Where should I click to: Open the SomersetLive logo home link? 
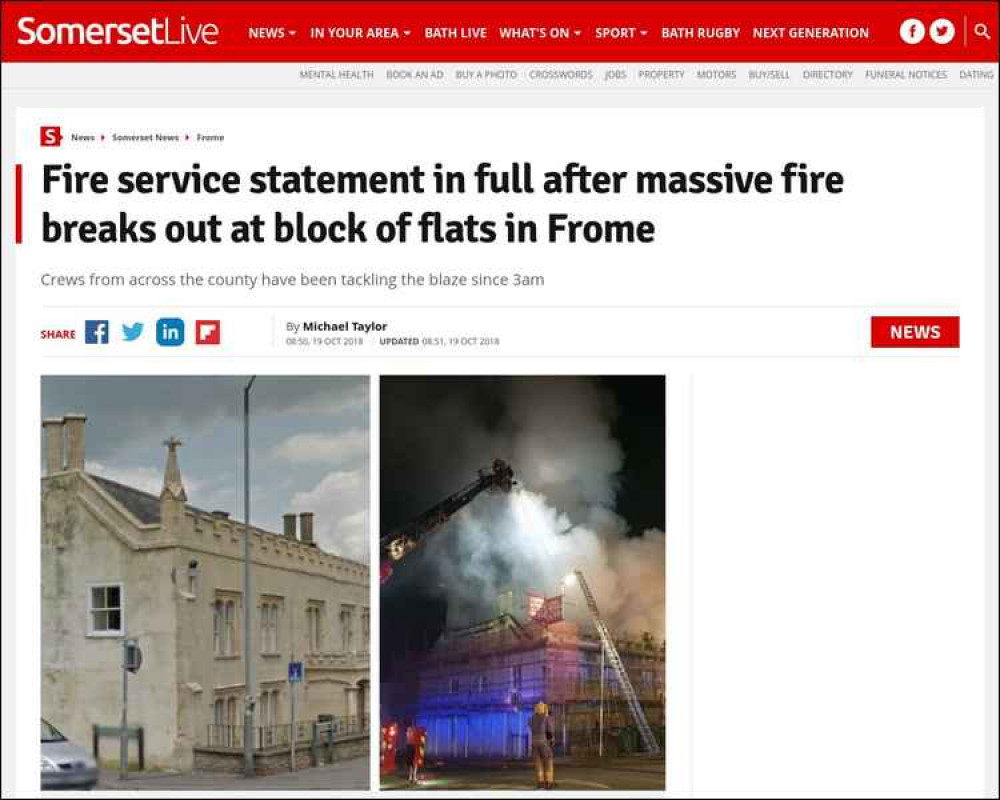tap(118, 32)
